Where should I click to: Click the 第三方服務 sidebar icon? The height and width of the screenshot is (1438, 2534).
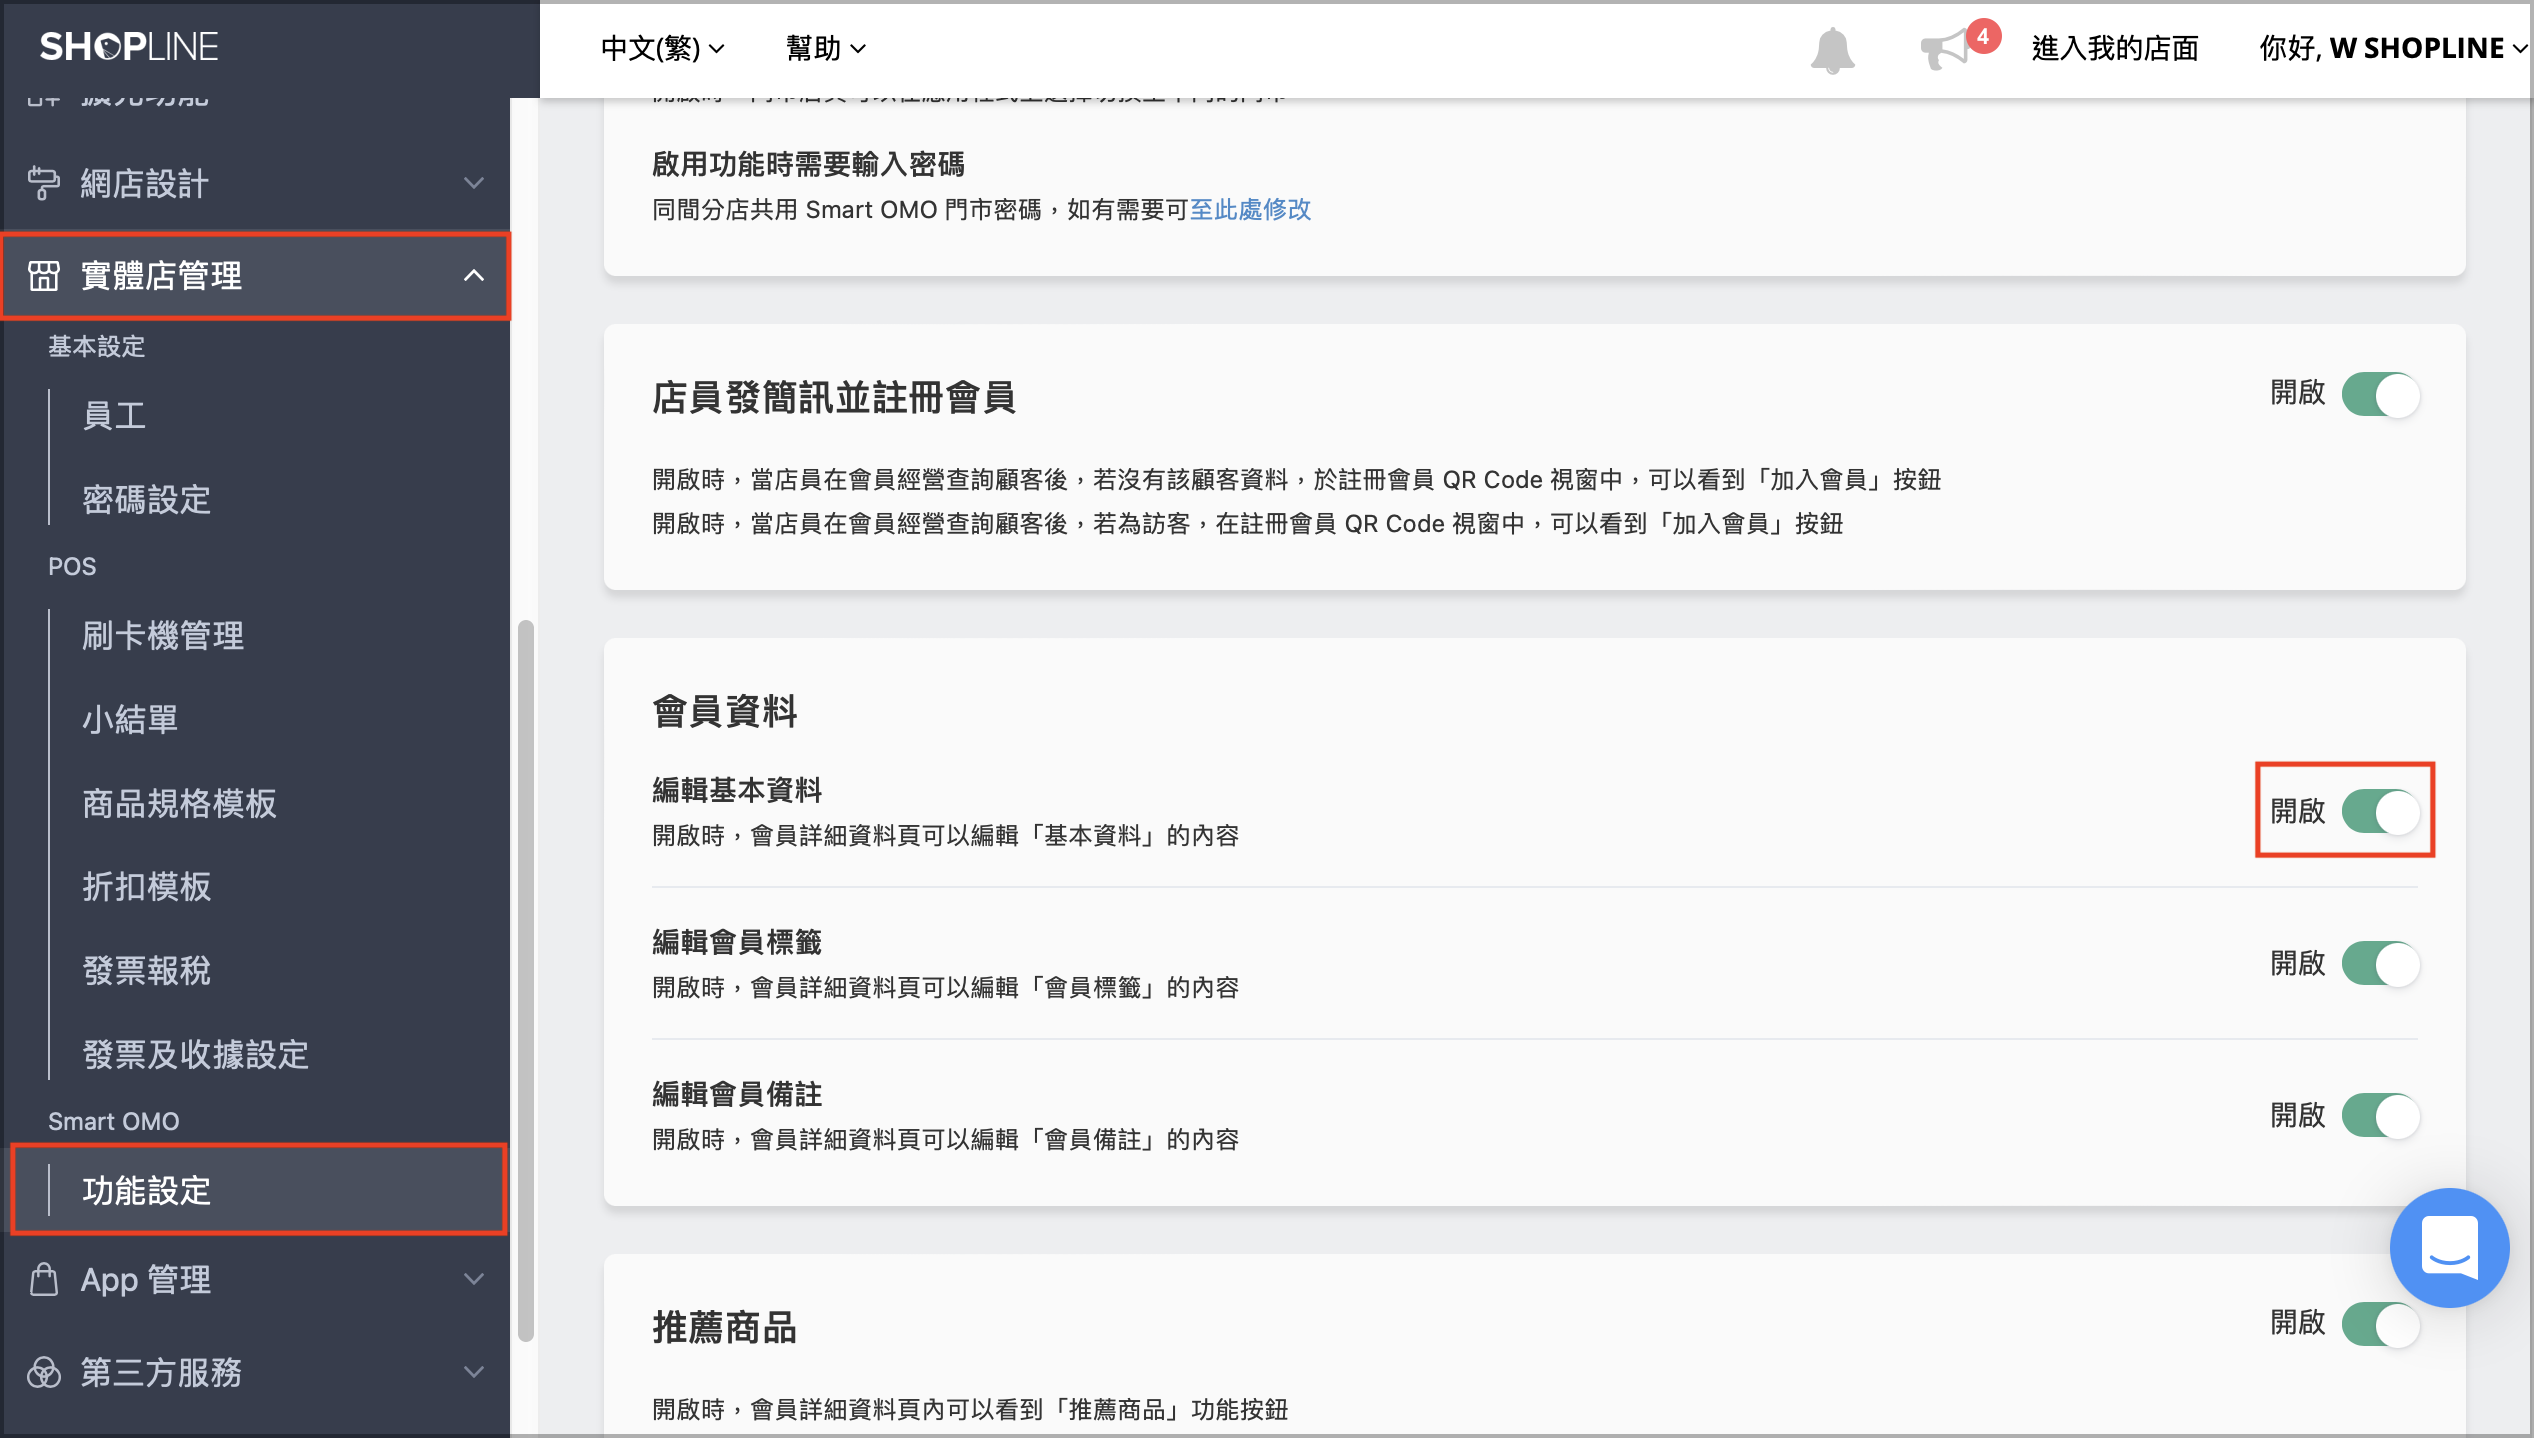43,1372
